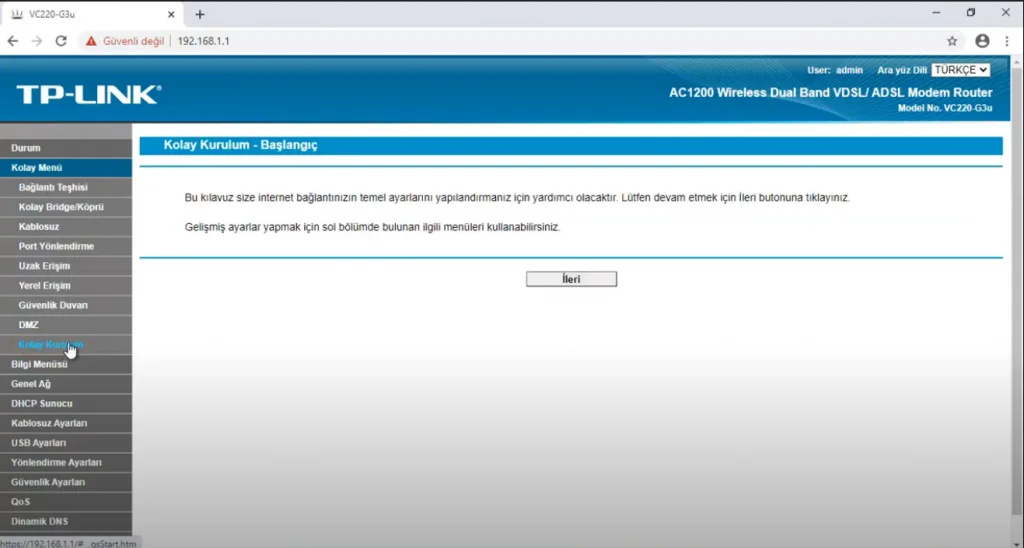Close the VC220-G3u tab

[171, 14]
